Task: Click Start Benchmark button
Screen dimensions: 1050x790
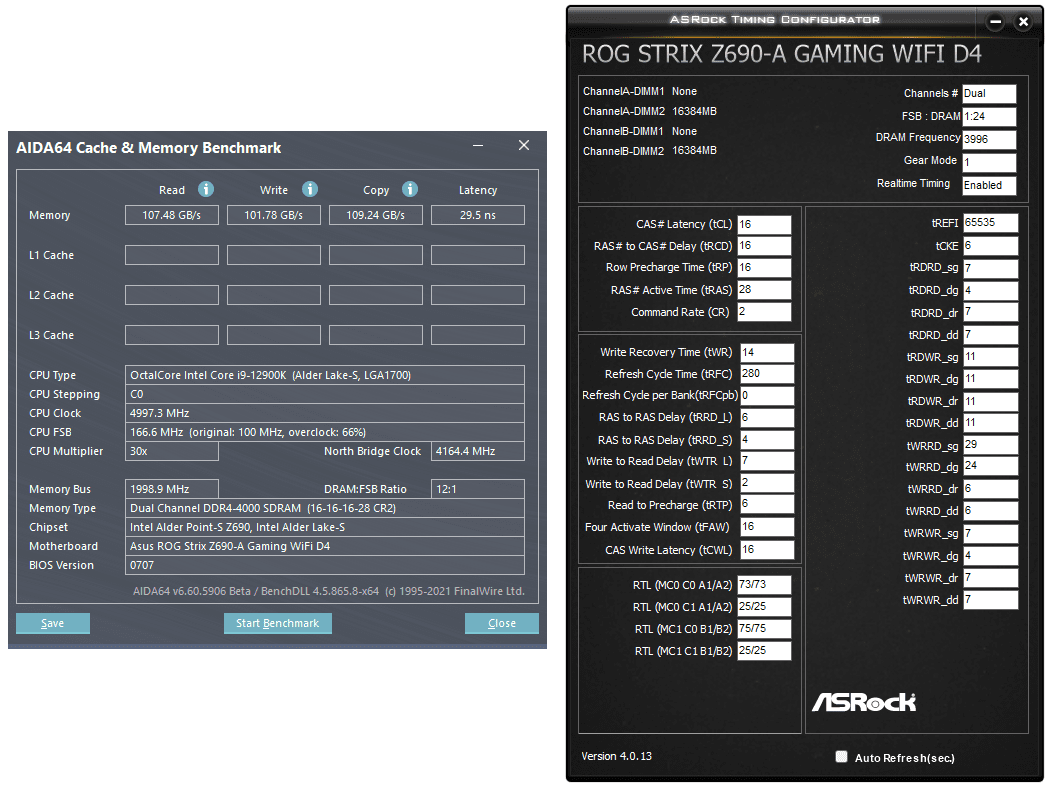Action: pos(278,623)
